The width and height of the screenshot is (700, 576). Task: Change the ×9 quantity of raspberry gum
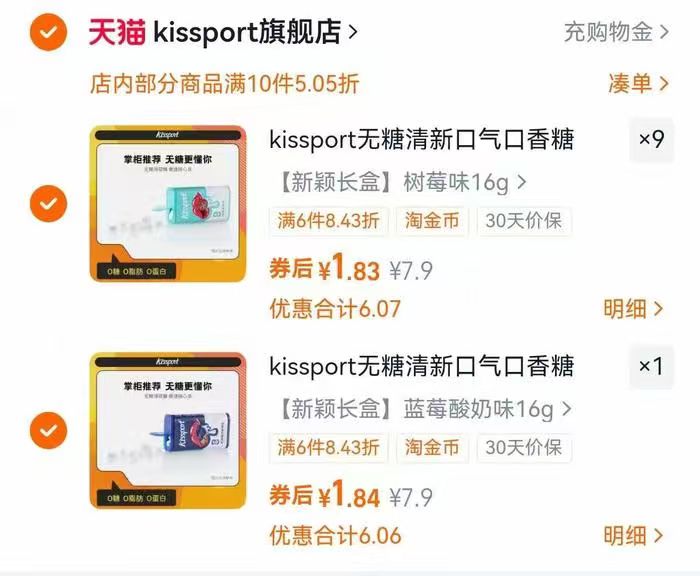tap(651, 140)
